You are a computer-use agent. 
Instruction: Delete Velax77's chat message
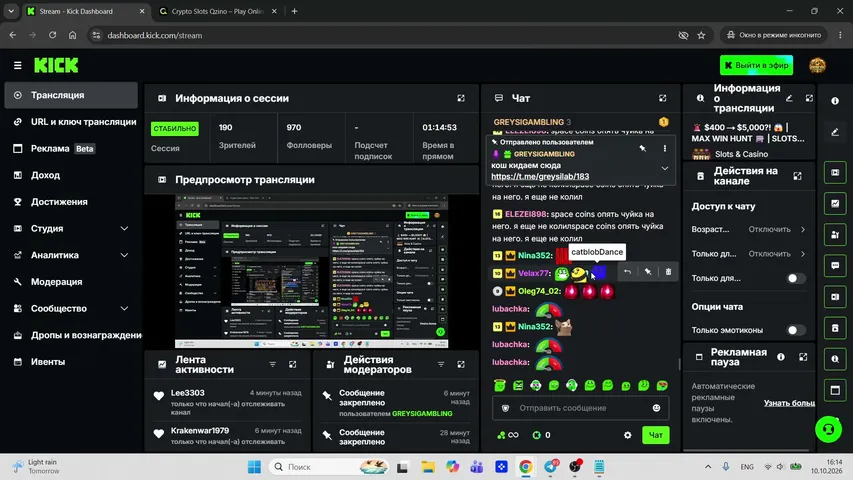click(668, 272)
